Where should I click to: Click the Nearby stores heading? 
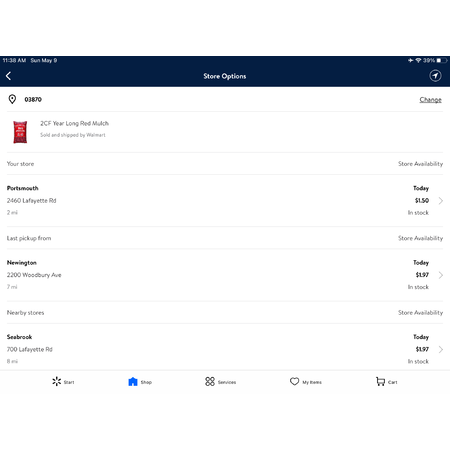pos(25,313)
